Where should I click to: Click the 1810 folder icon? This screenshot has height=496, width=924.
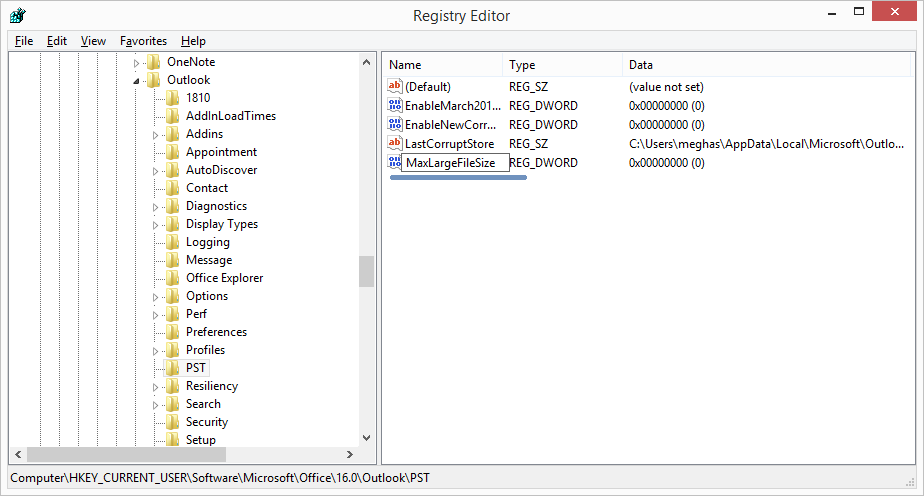coord(172,98)
